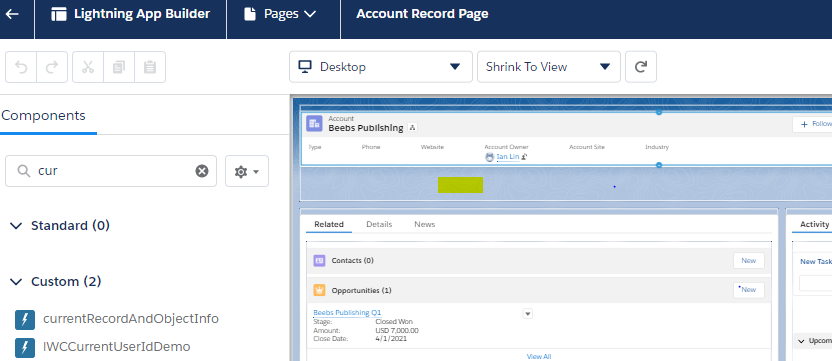Select the News tab in the canvas
The image size is (832, 361).
coord(424,225)
